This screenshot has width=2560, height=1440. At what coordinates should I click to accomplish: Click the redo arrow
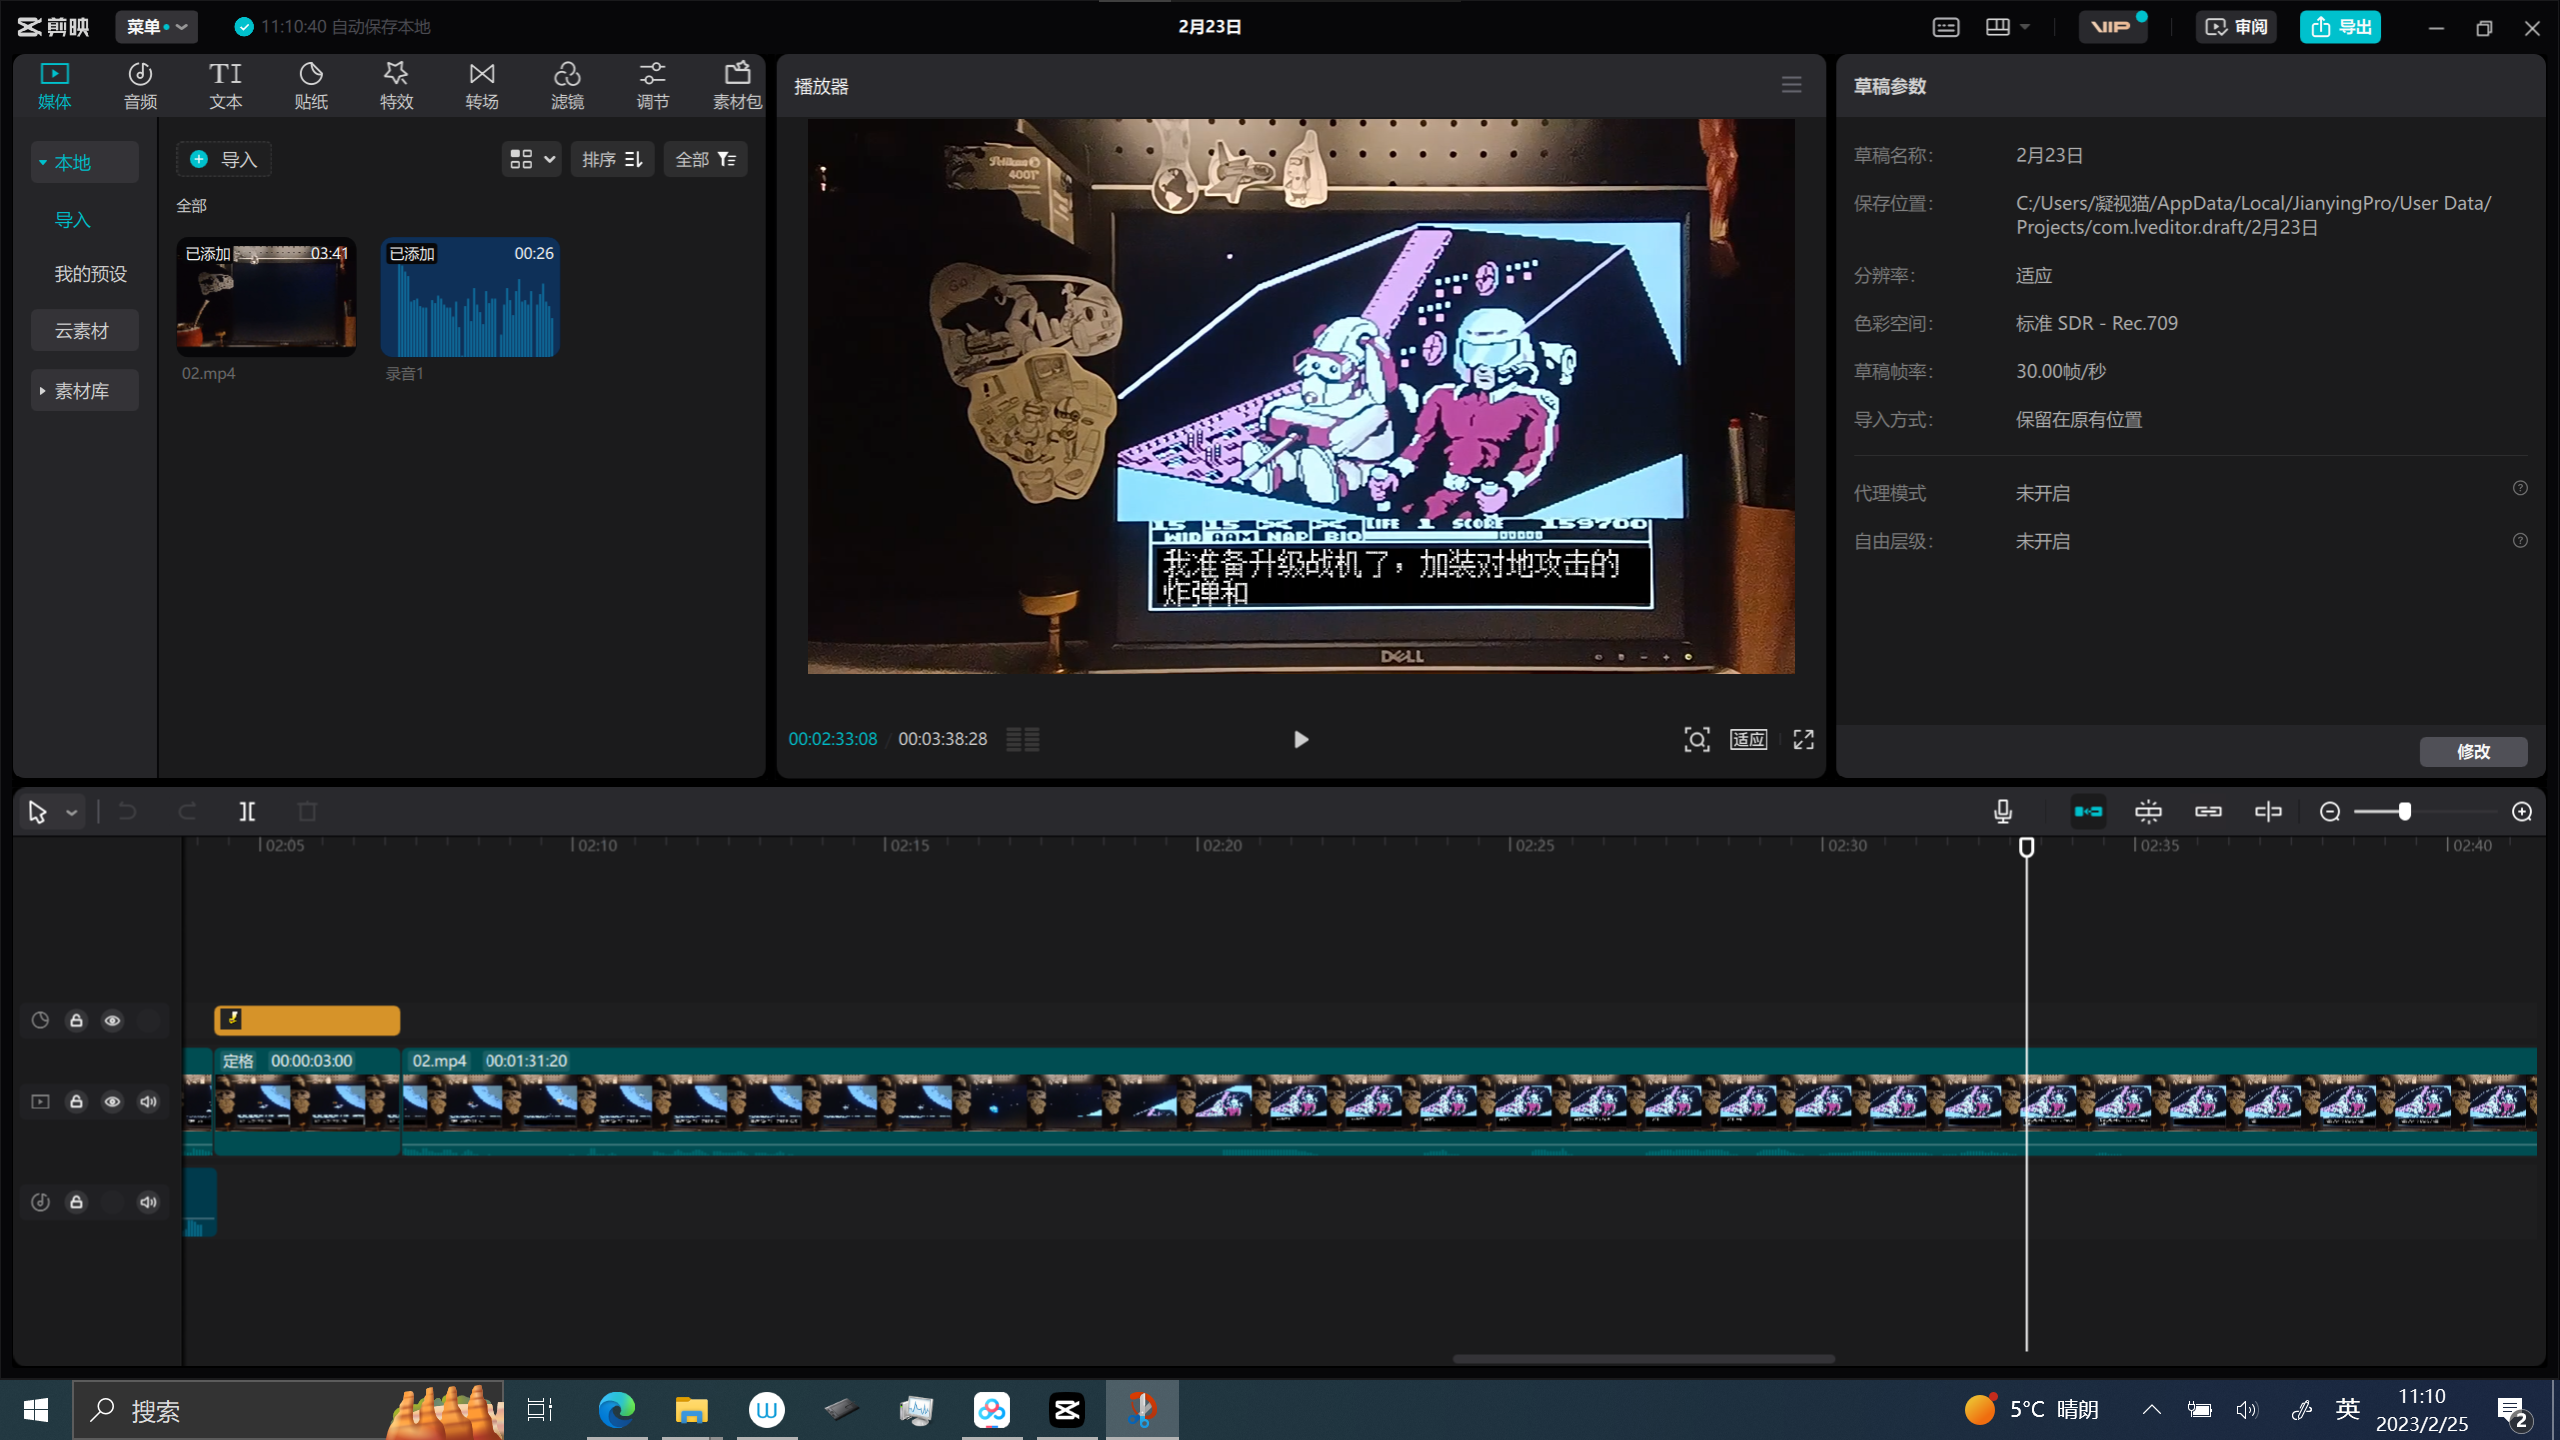tap(187, 812)
